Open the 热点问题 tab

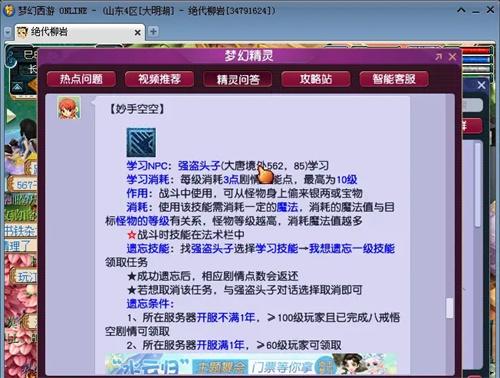(81, 79)
